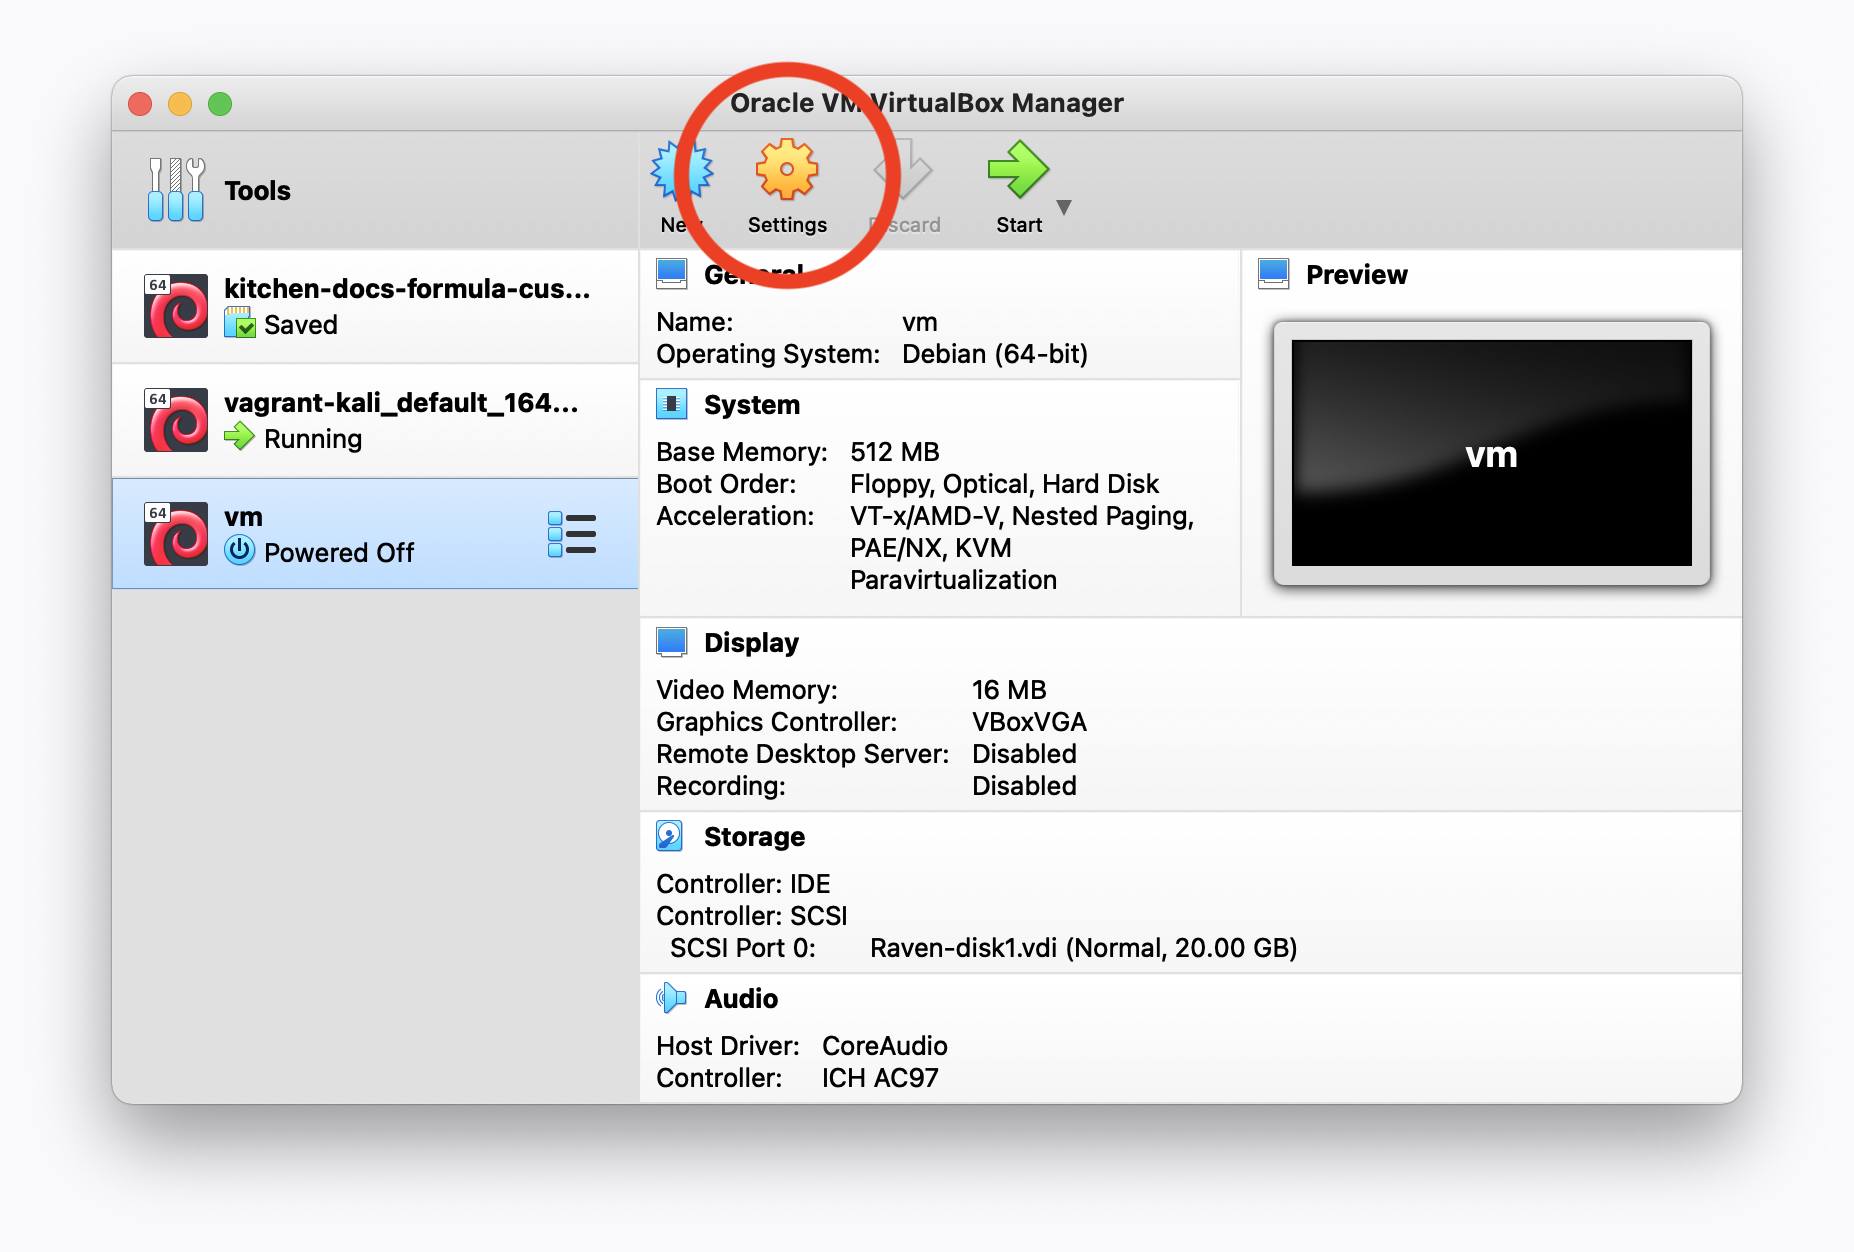
Task: Click the Audio speaker icon
Action: point(671,997)
